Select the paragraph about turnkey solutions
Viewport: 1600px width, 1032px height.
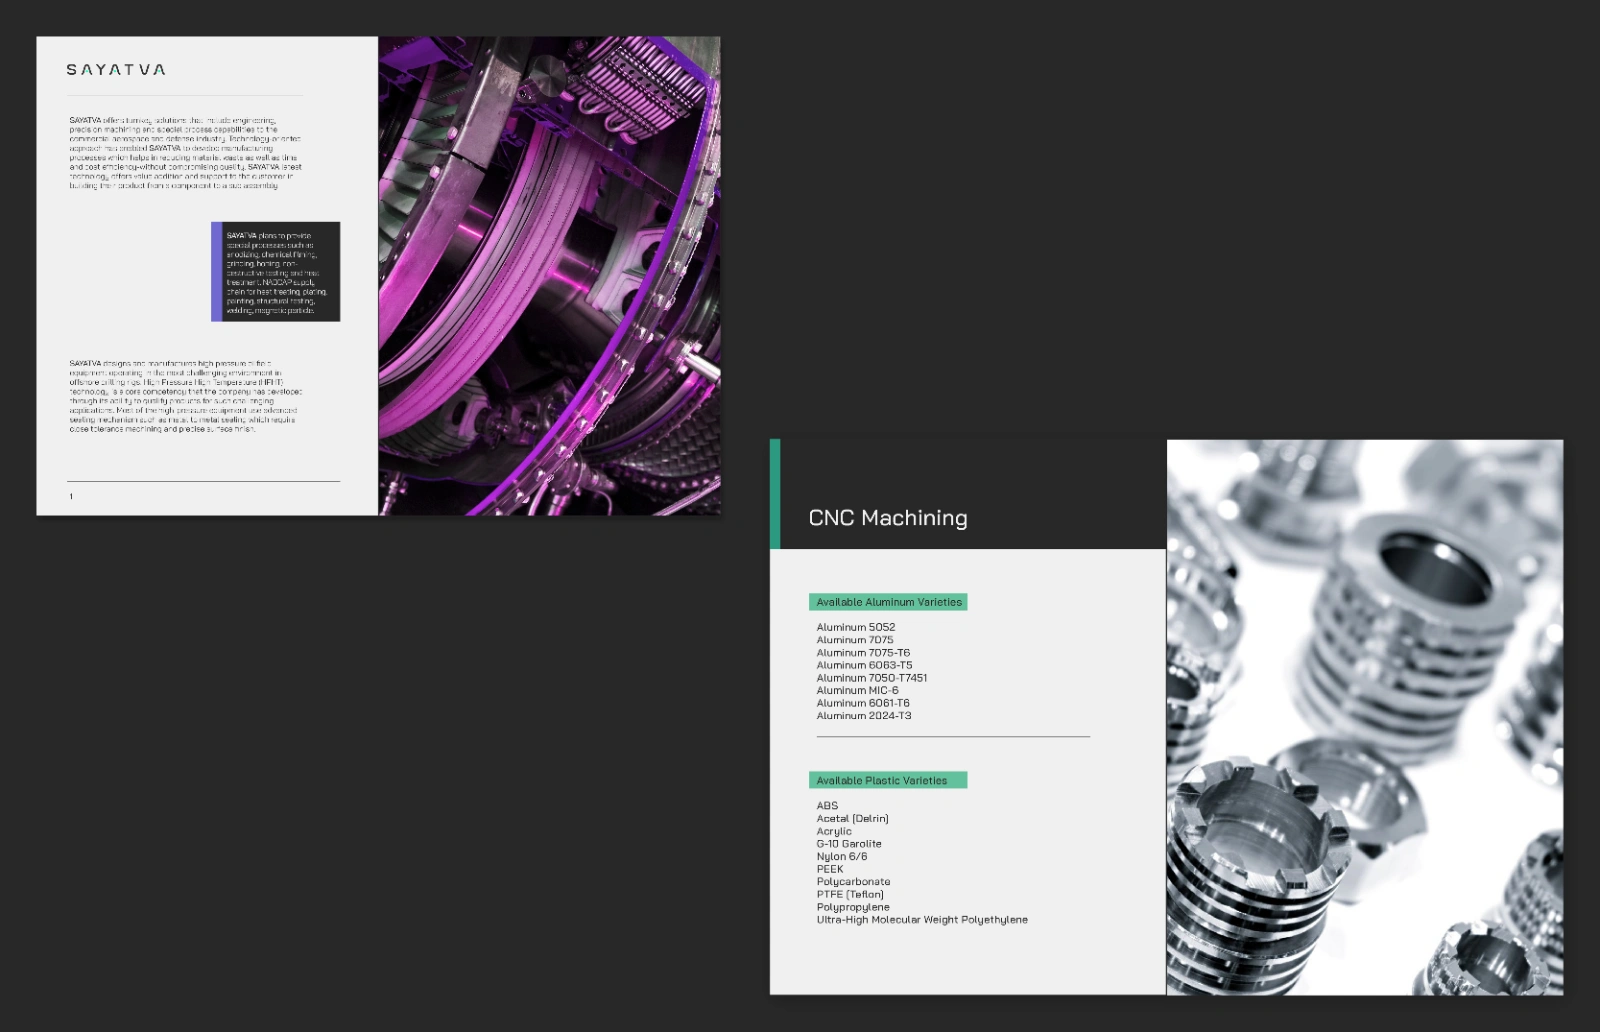[x=185, y=153]
